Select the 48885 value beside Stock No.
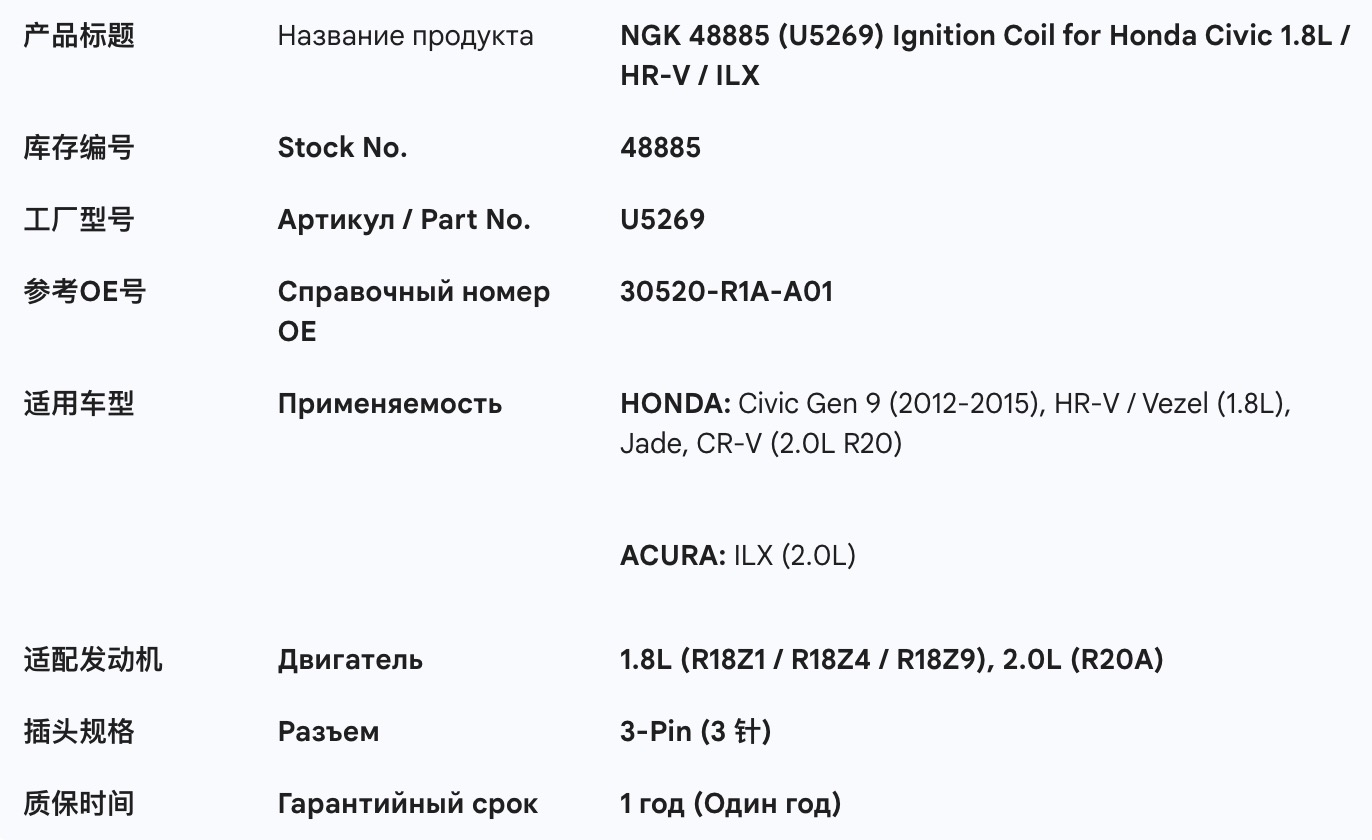The height and width of the screenshot is (840, 1372). 660,148
